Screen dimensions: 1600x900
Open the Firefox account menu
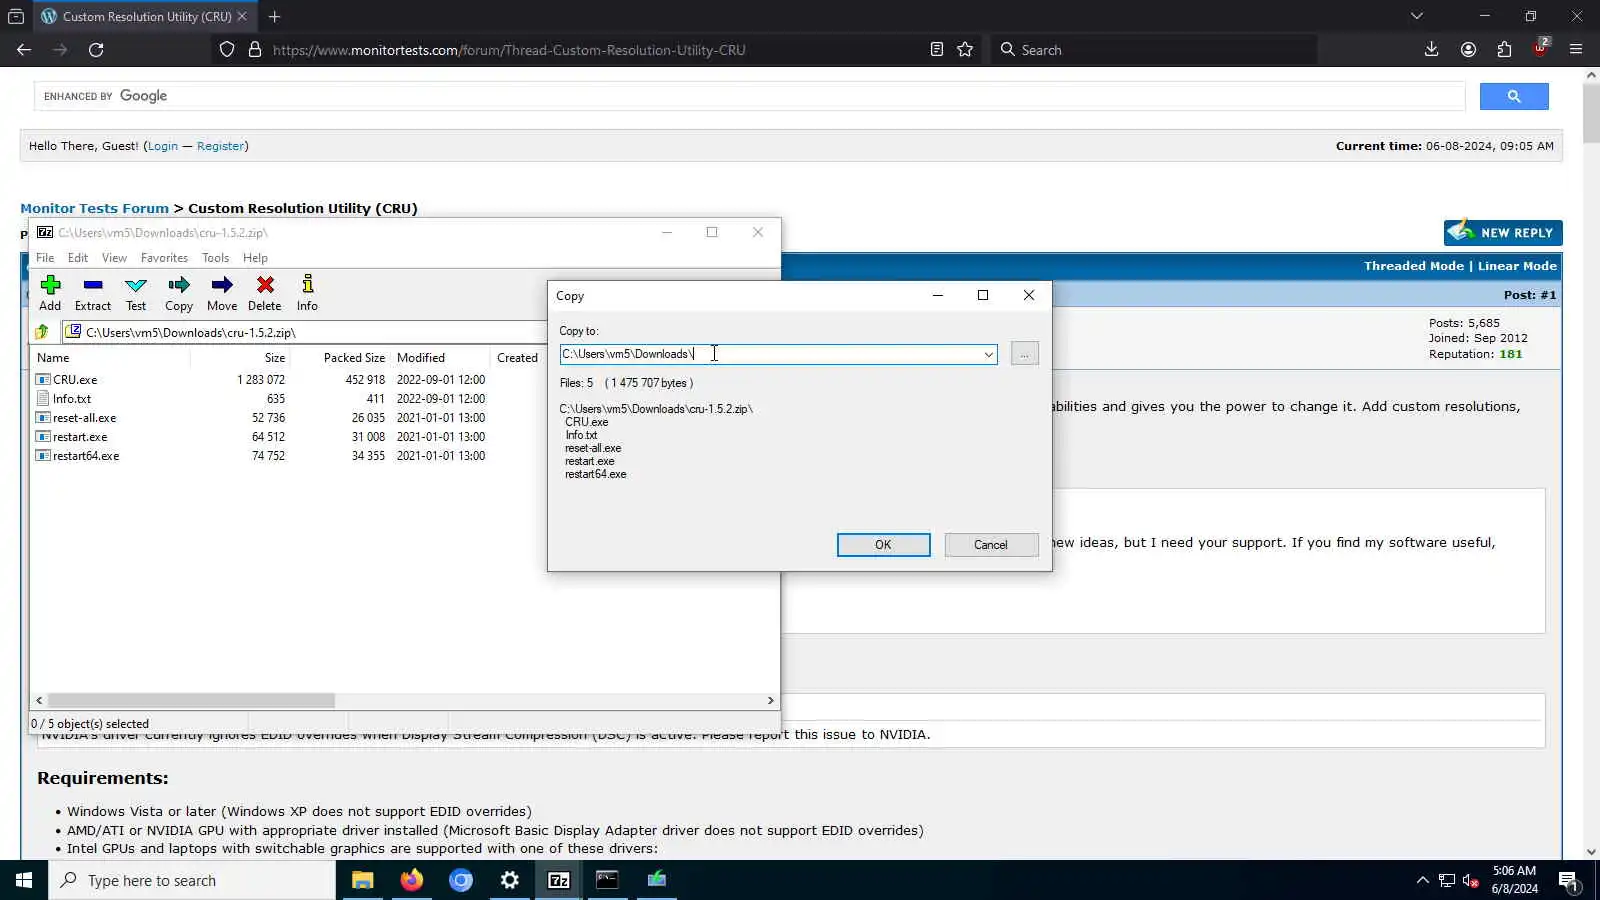[1468, 50]
